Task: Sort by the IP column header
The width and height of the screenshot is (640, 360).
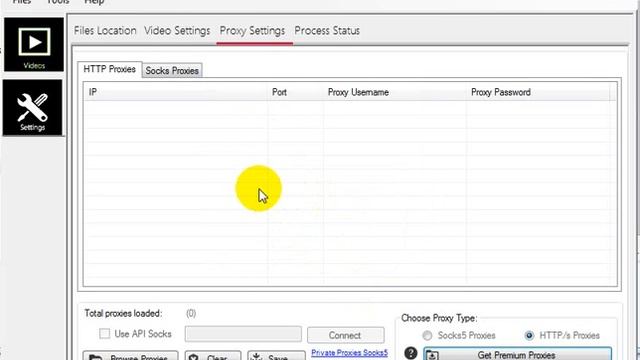Action: pos(176,92)
